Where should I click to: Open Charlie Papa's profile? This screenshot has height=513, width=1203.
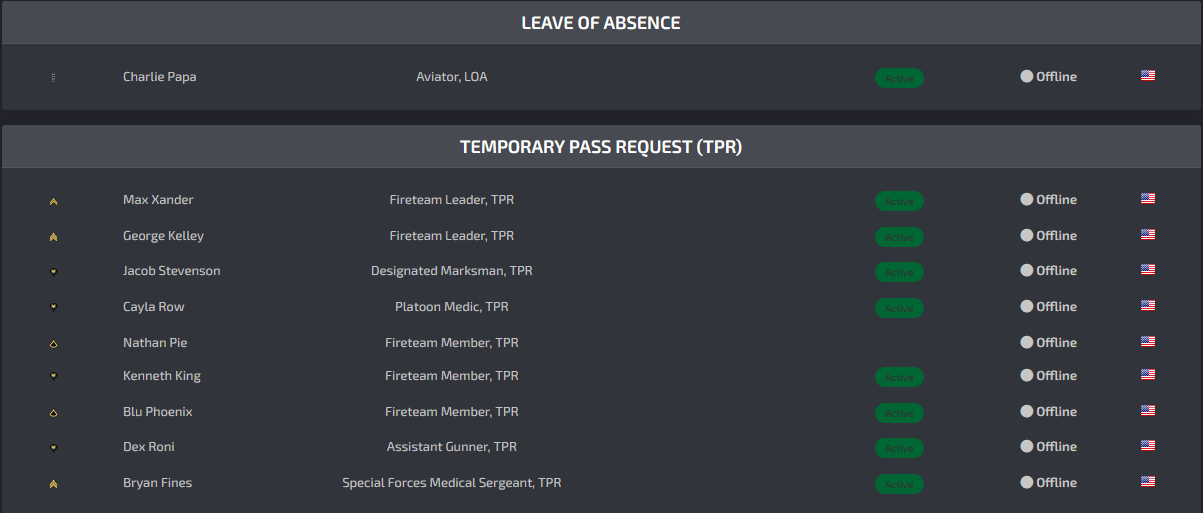coord(160,77)
